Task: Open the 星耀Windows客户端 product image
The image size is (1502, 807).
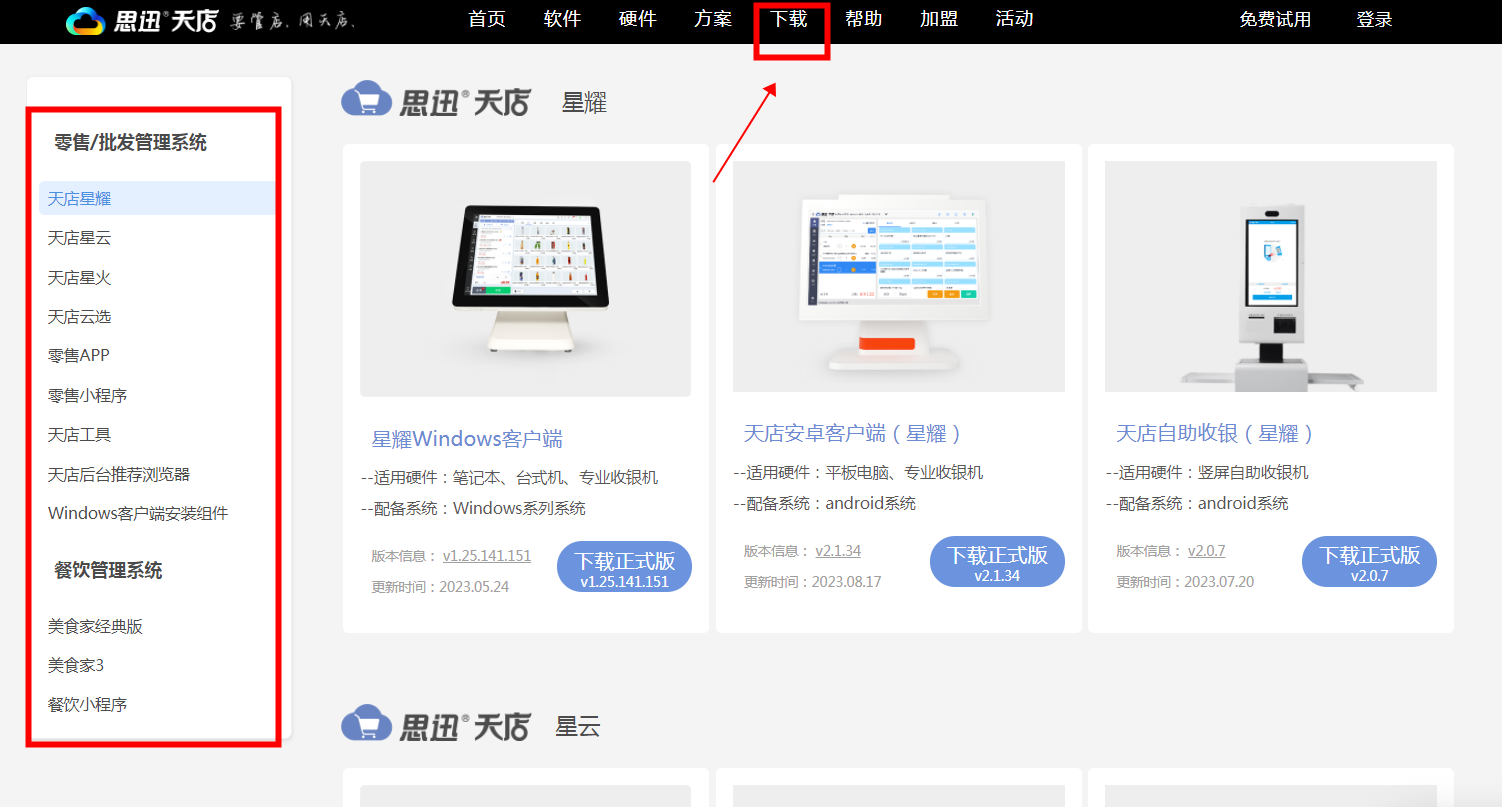Action: click(525, 278)
